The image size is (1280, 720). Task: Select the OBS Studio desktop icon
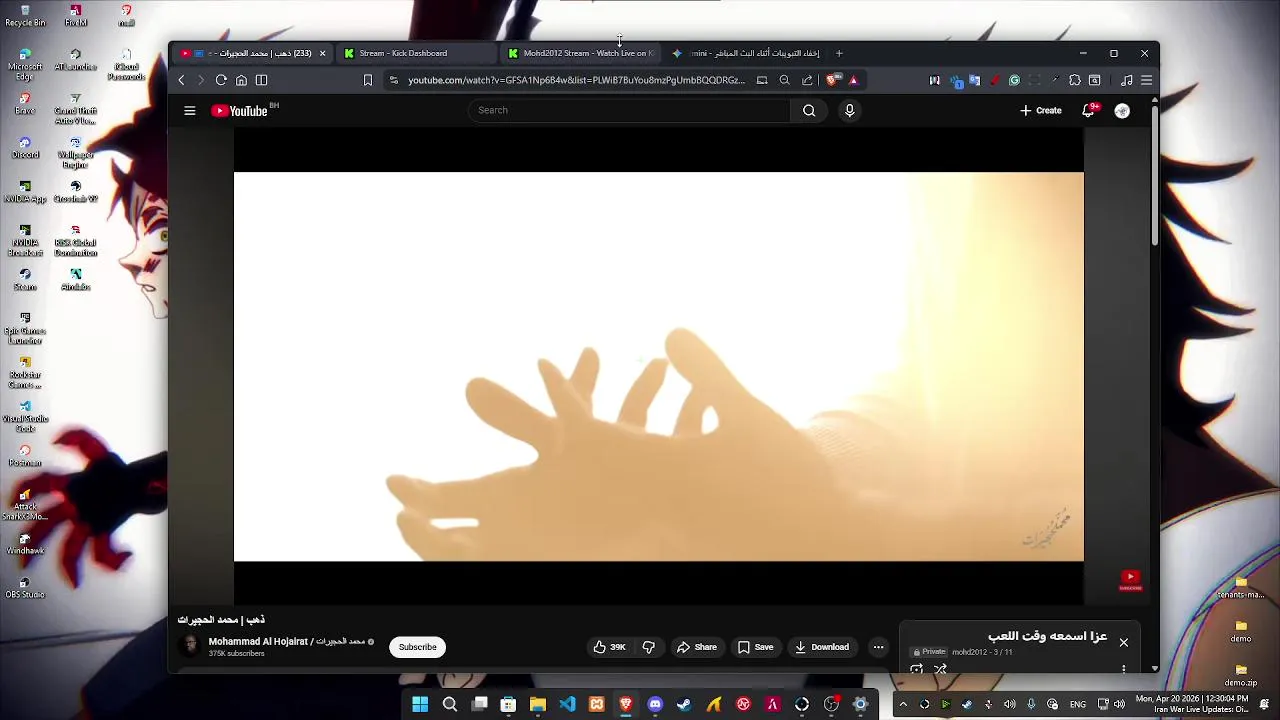[25, 588]
